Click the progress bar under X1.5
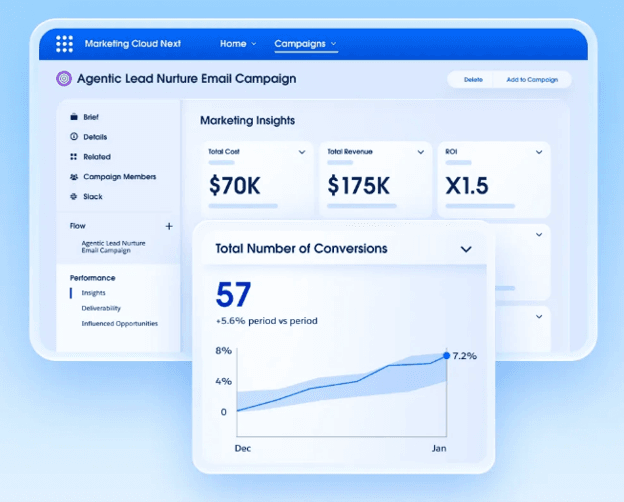Screen dimensions: 624x502 coord(480,206)
